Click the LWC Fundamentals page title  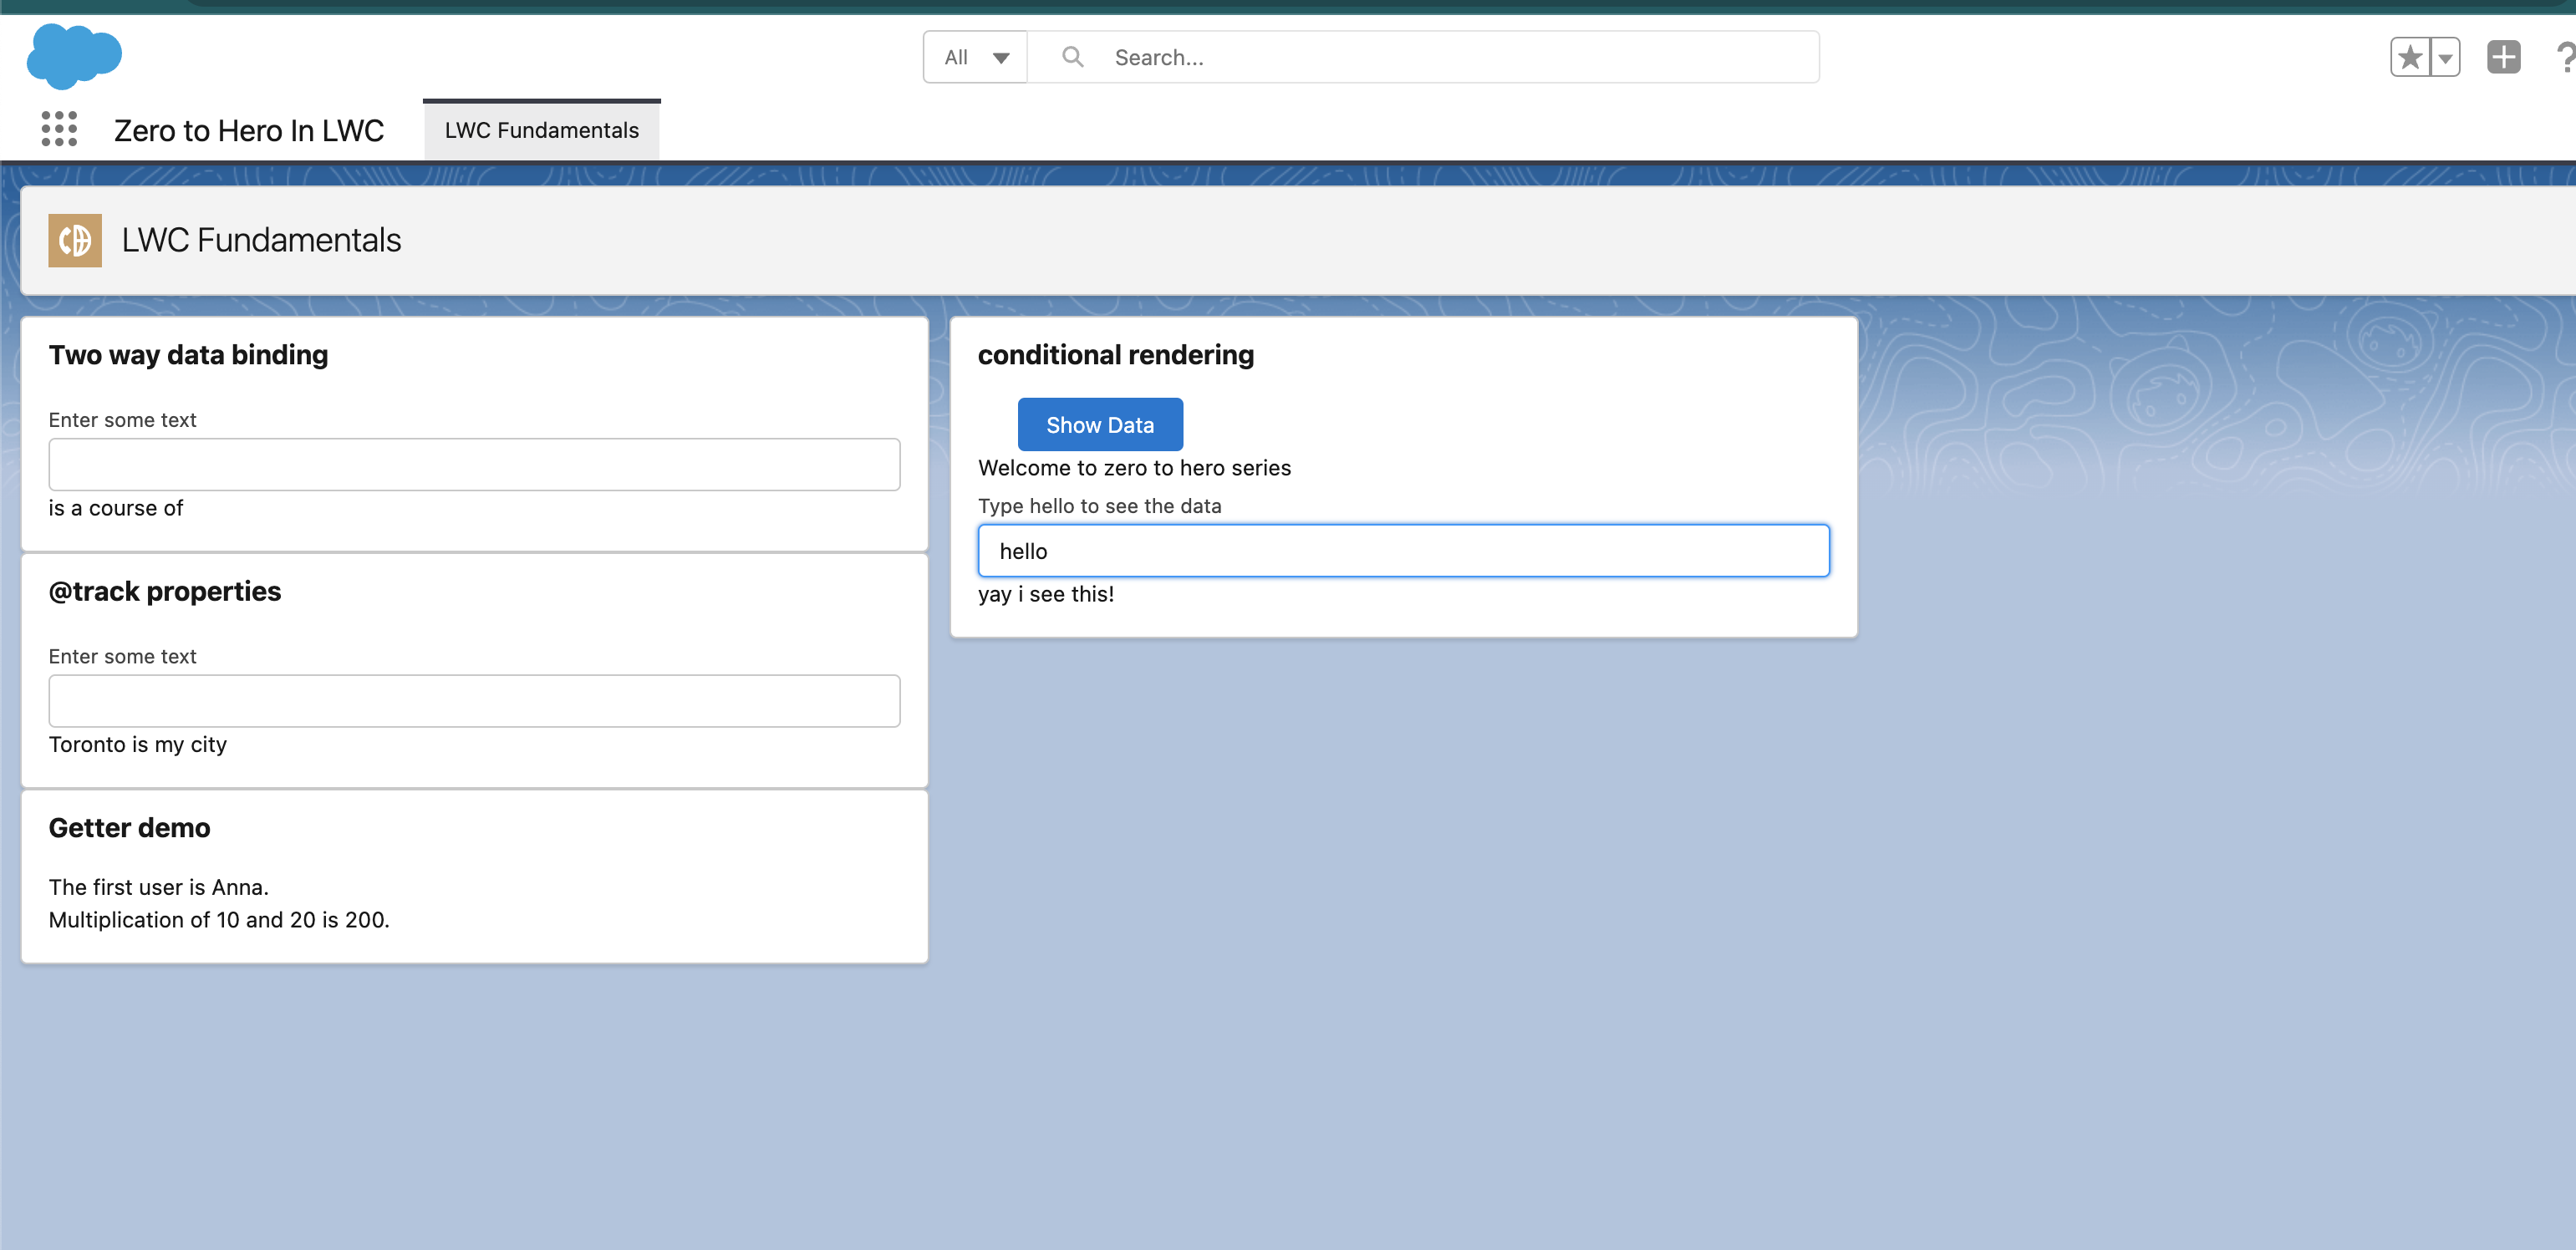click(261, 240)
